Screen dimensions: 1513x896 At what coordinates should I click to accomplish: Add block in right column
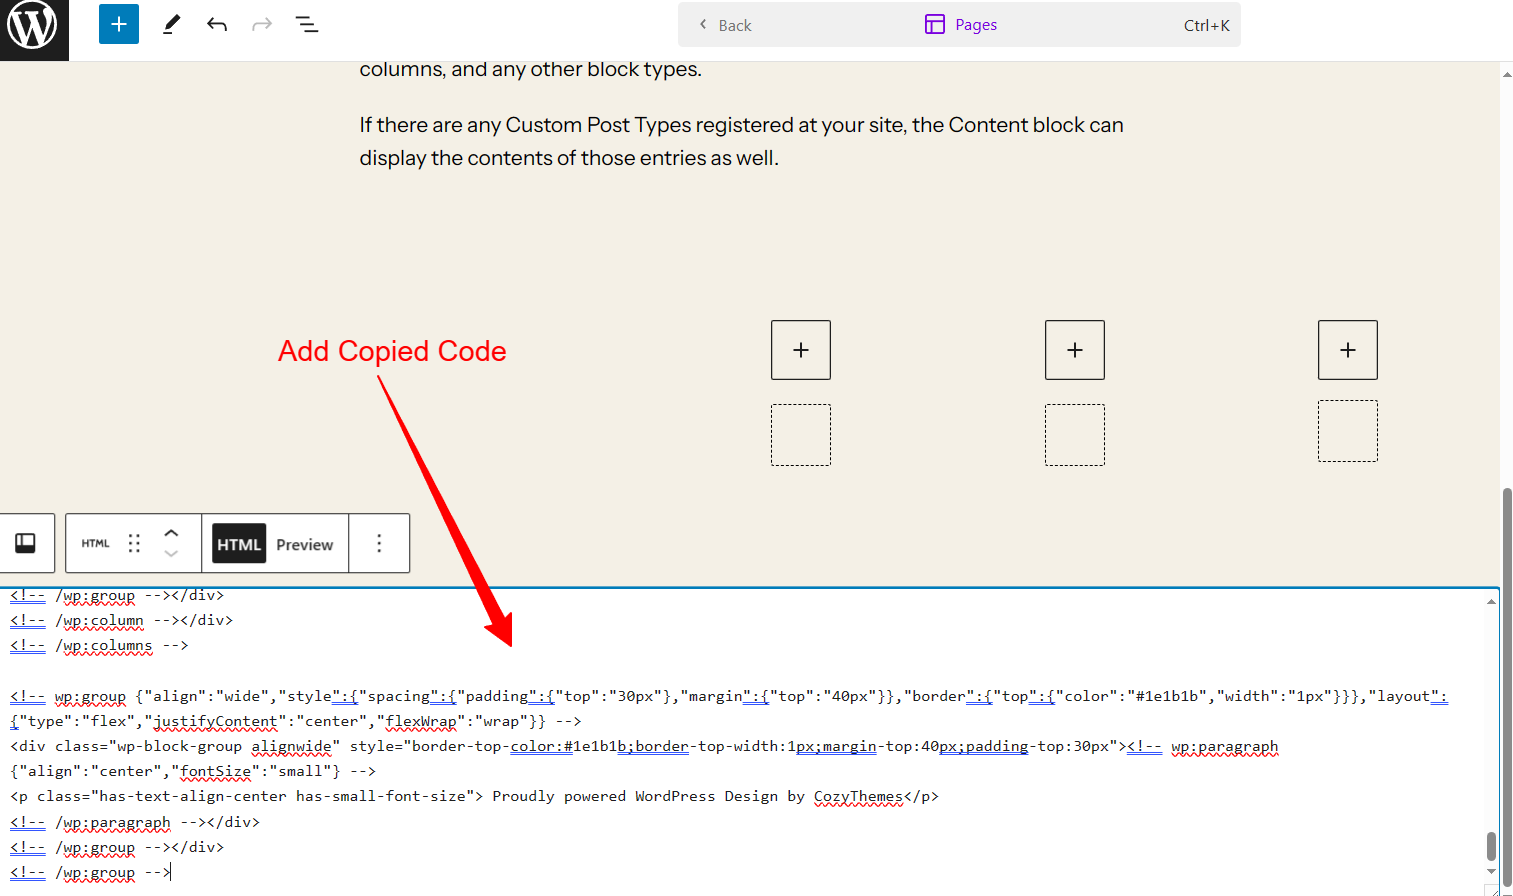pyautogui.click(x=1348, y=350)
